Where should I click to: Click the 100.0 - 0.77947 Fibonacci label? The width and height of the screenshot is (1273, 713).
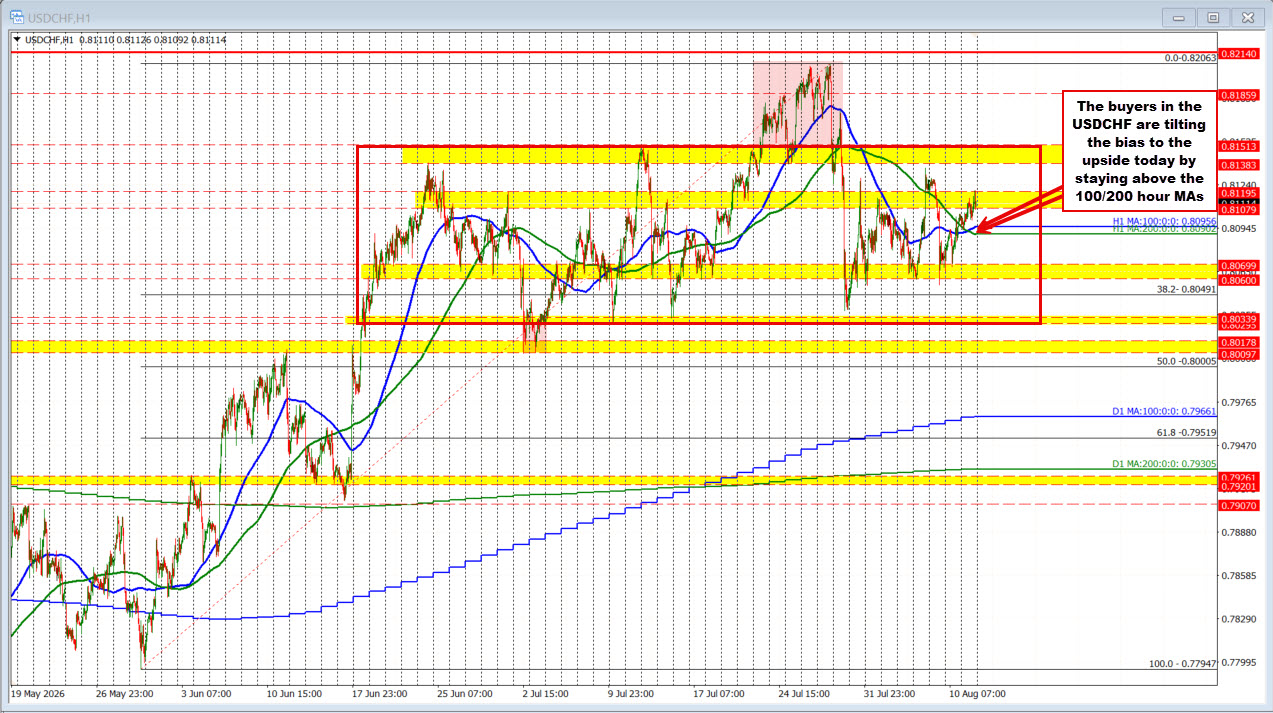[1184, 663]
